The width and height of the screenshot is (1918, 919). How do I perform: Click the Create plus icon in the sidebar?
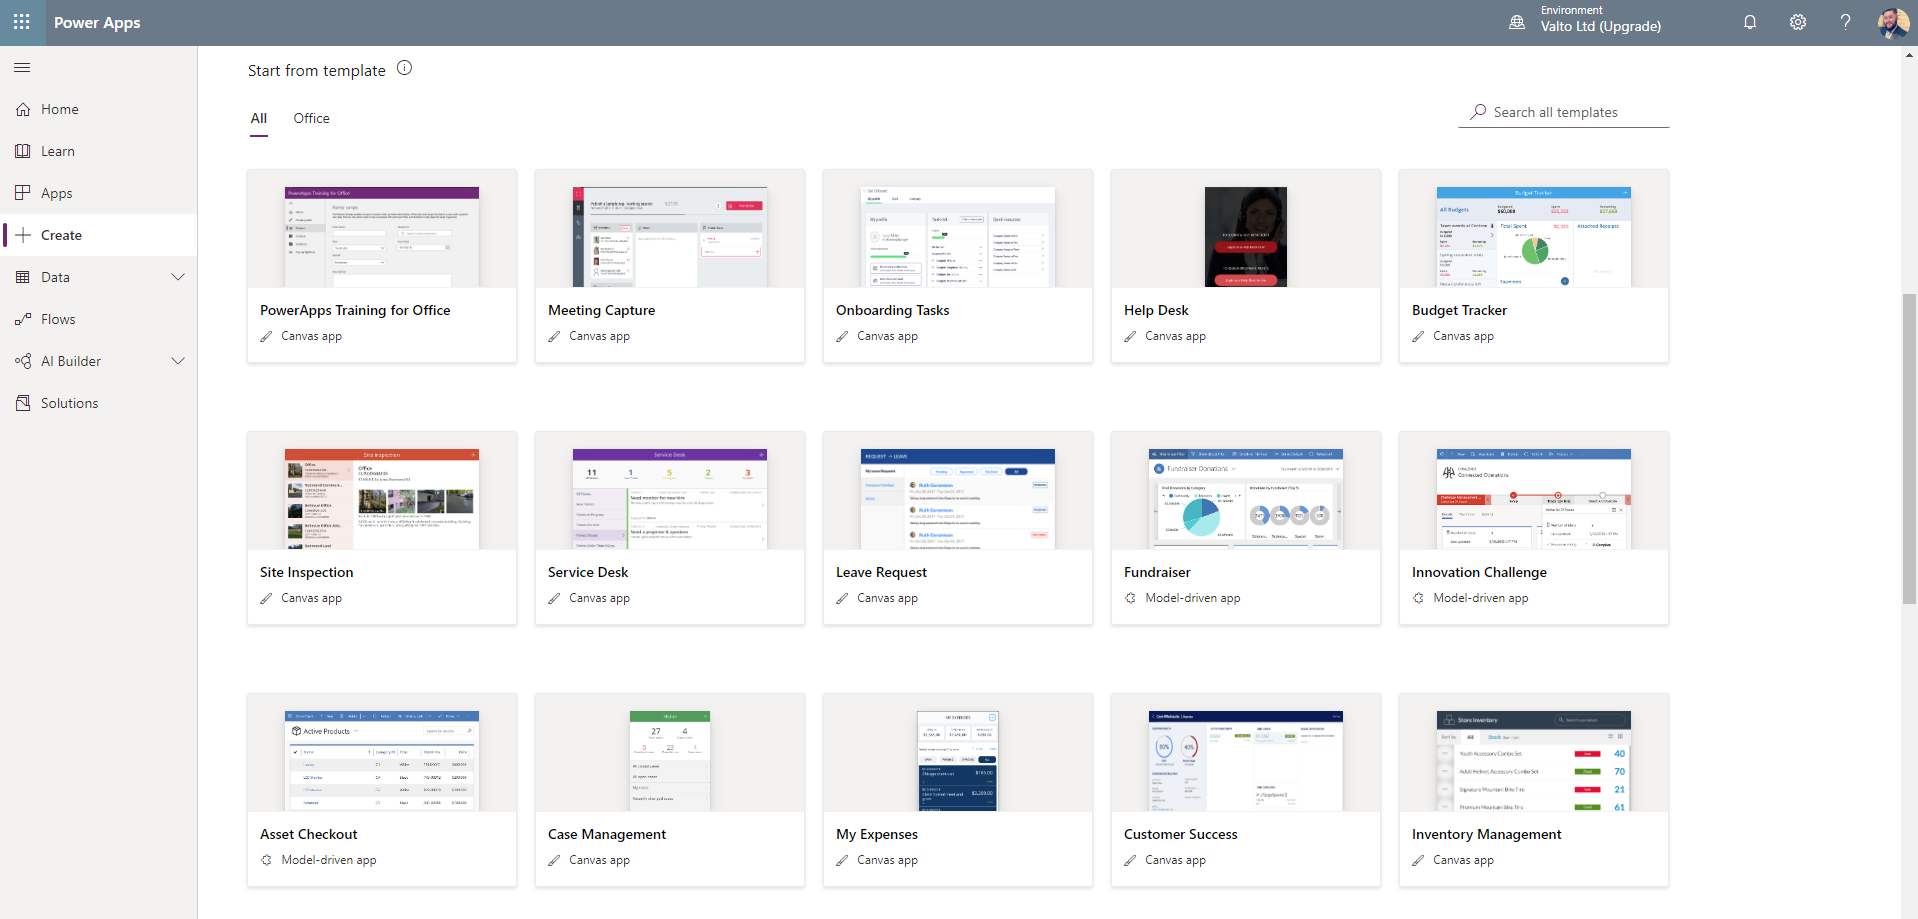[x=23, y=235]
